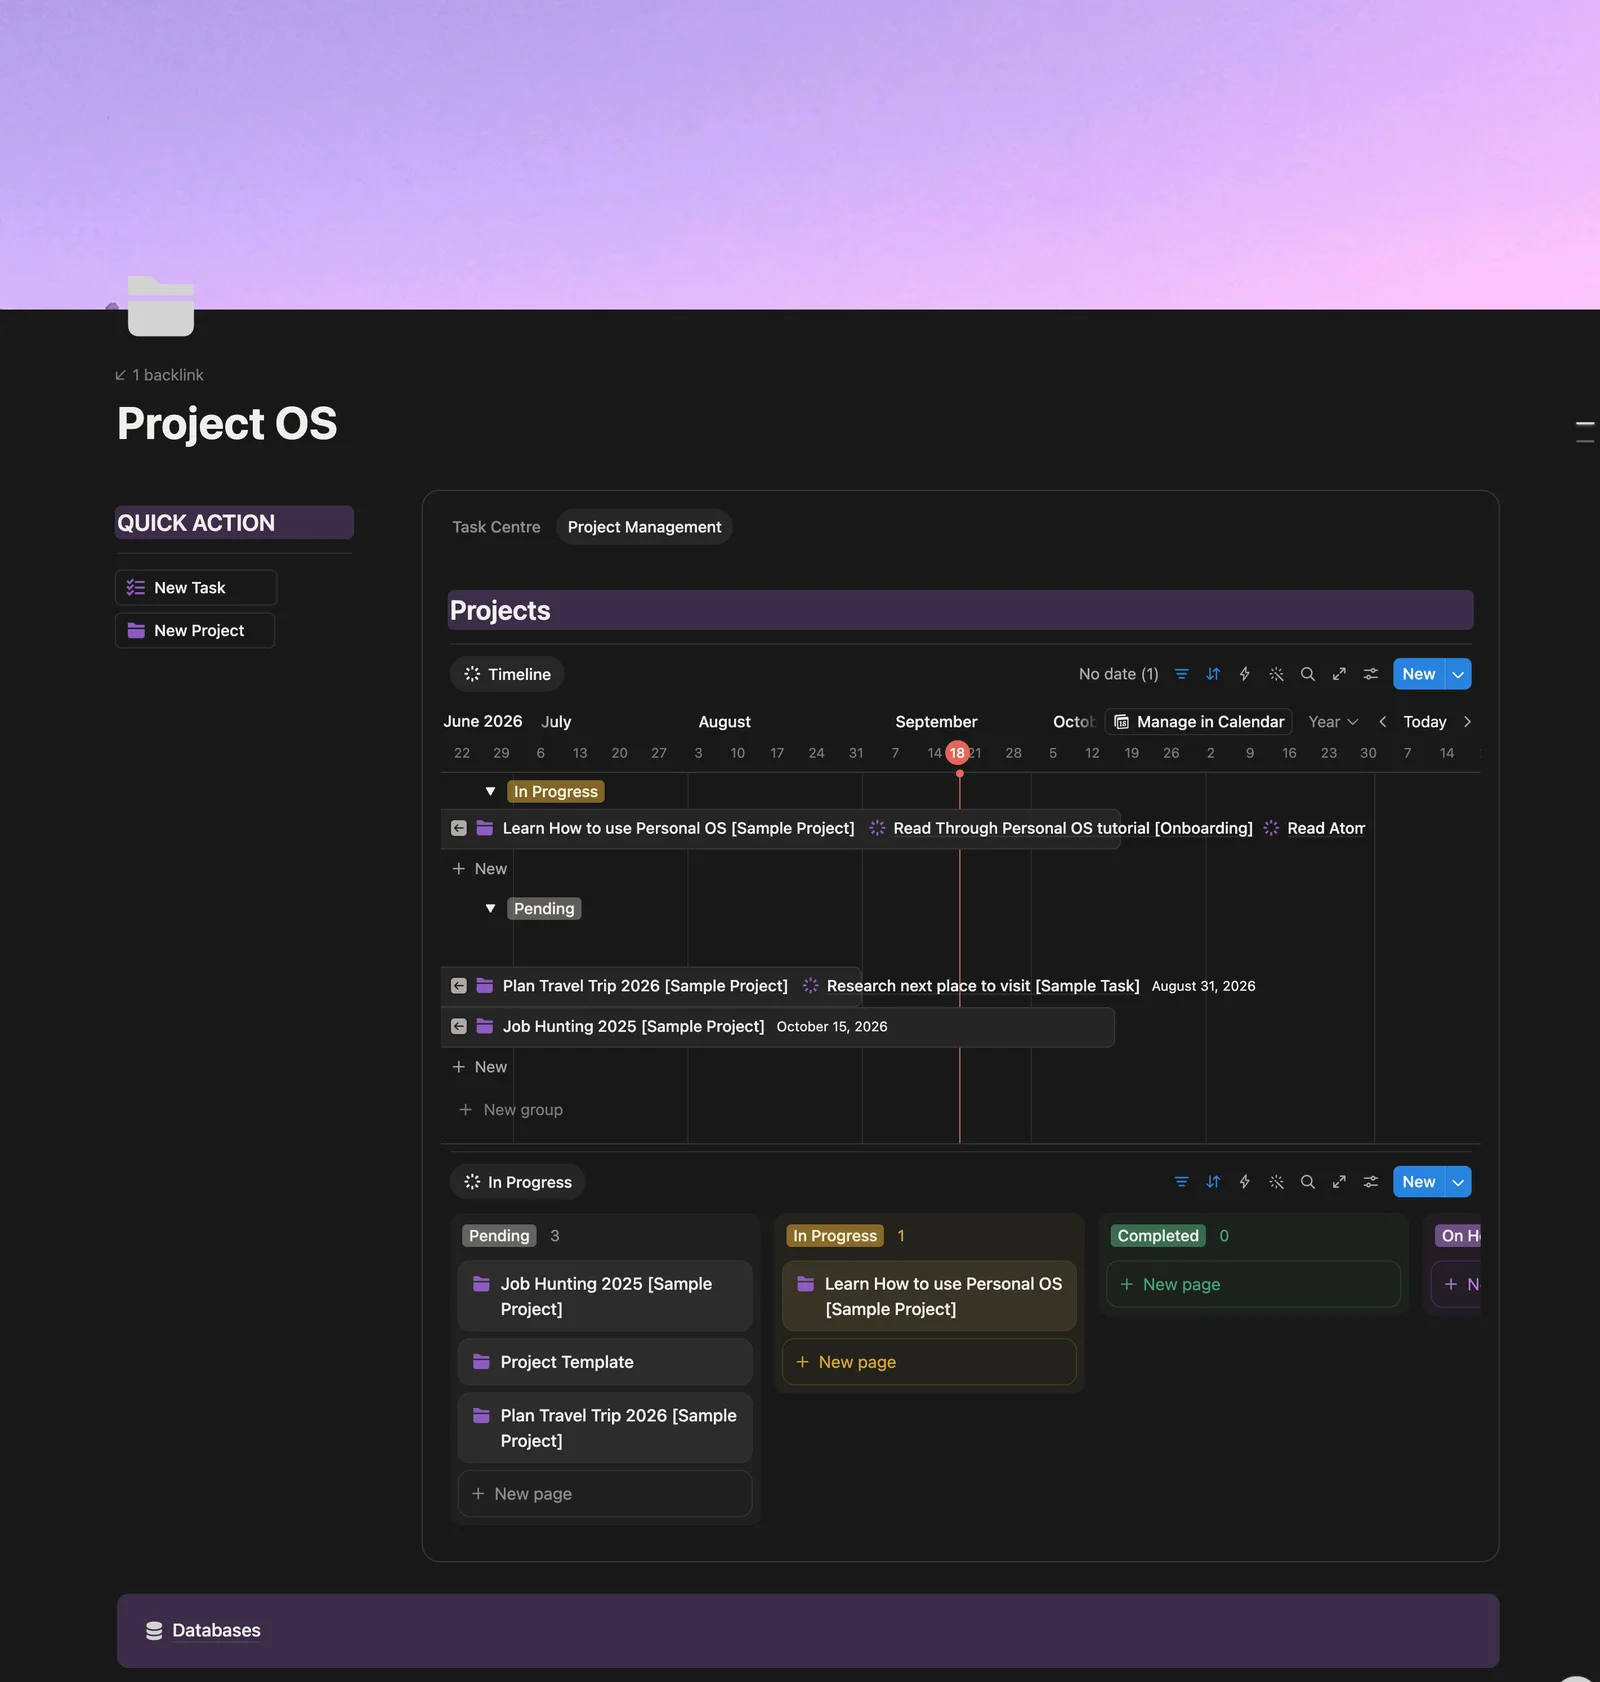Open Plan Travel Trip 2026 board card
Screen dimensions: 1600x1682
click(605, 1428)
